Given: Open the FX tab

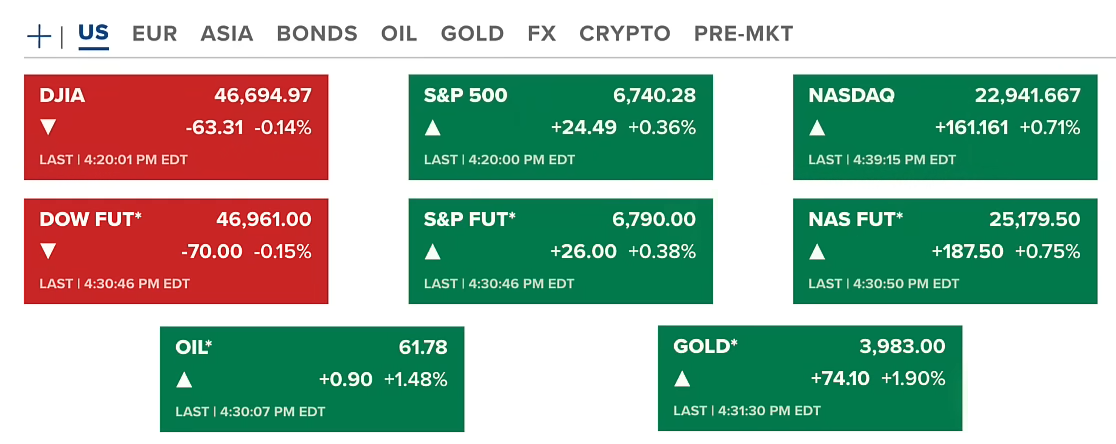Looking at the screenshot, I should coord(542,34).
